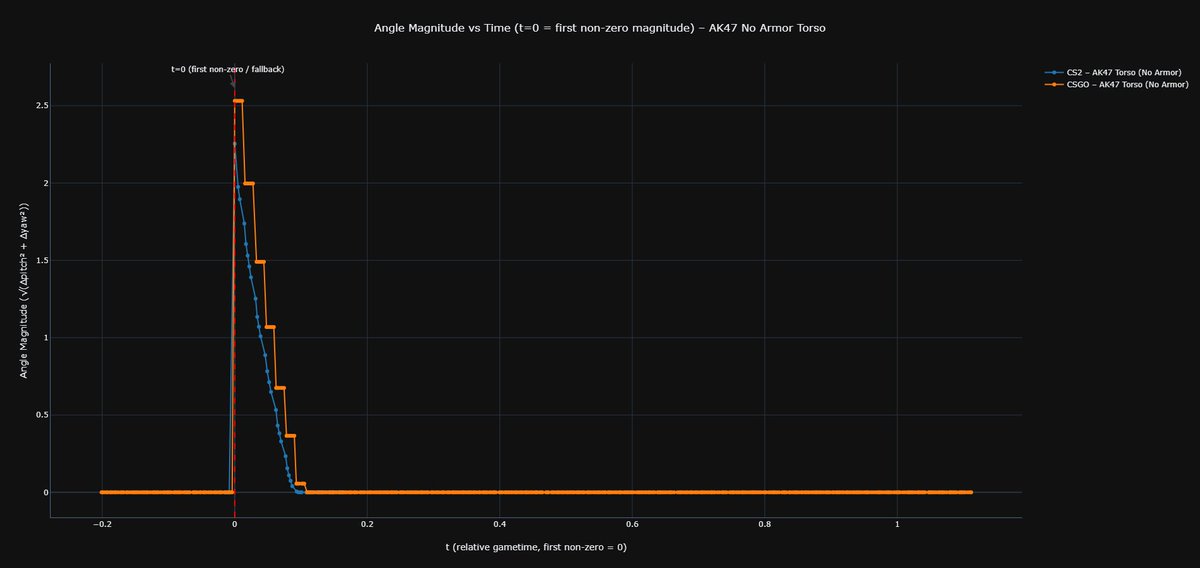Viewport: 1200px width, 568px height.
Task: Click the blue CS2 legend line marker
Action: pos(1052,72)
